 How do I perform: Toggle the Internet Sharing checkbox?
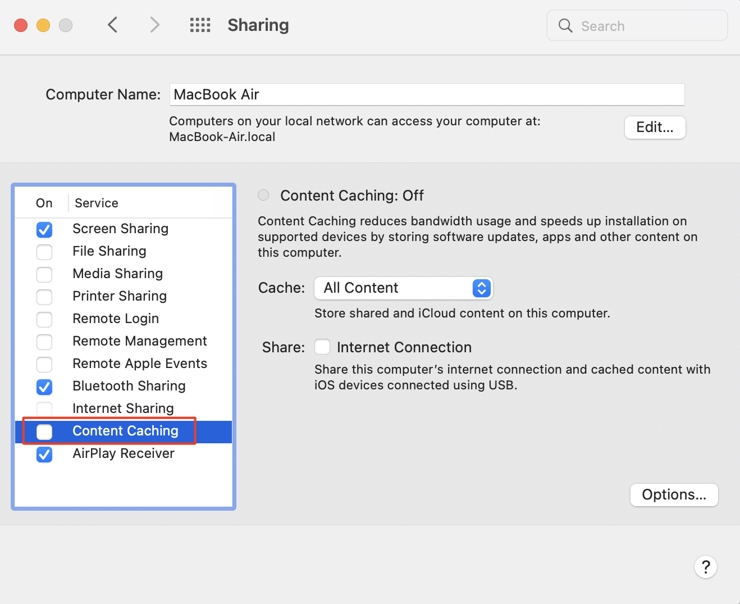click(x=44, y=409)
